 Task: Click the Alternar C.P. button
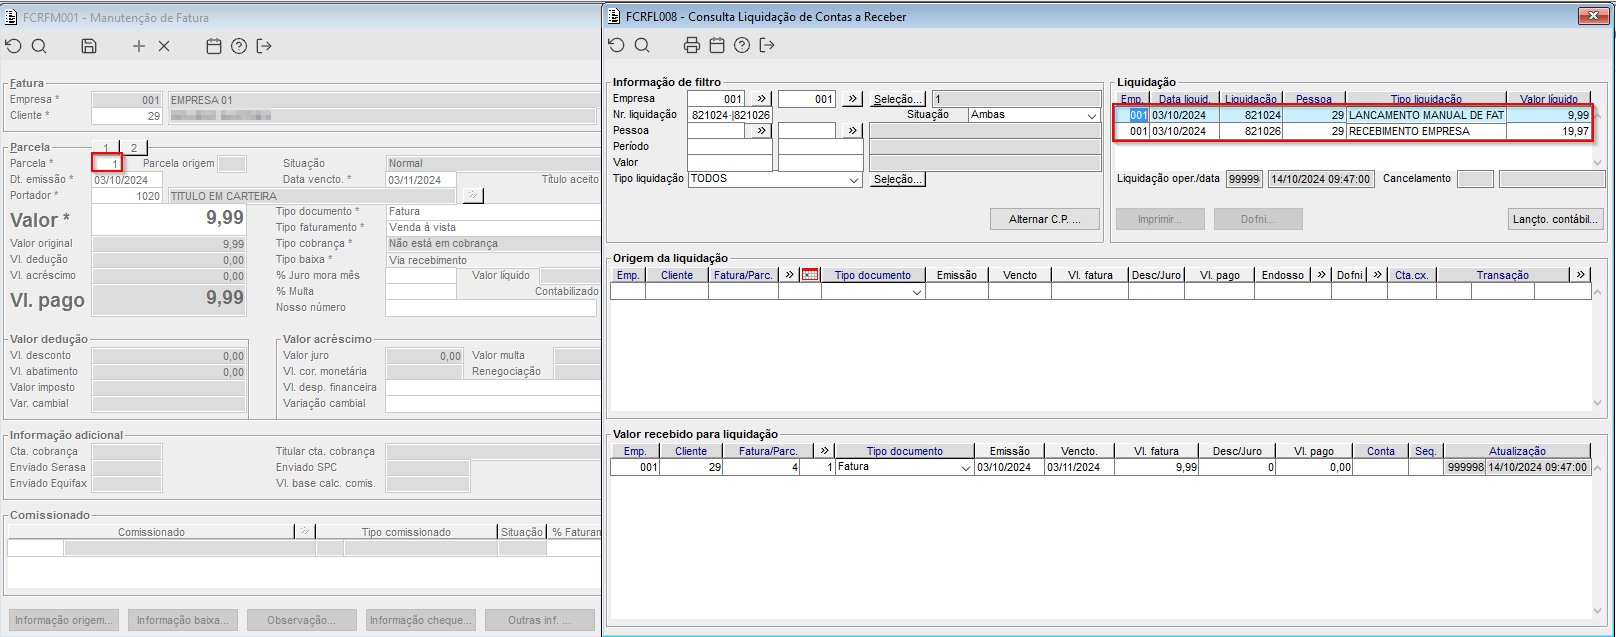[1045, 219]
